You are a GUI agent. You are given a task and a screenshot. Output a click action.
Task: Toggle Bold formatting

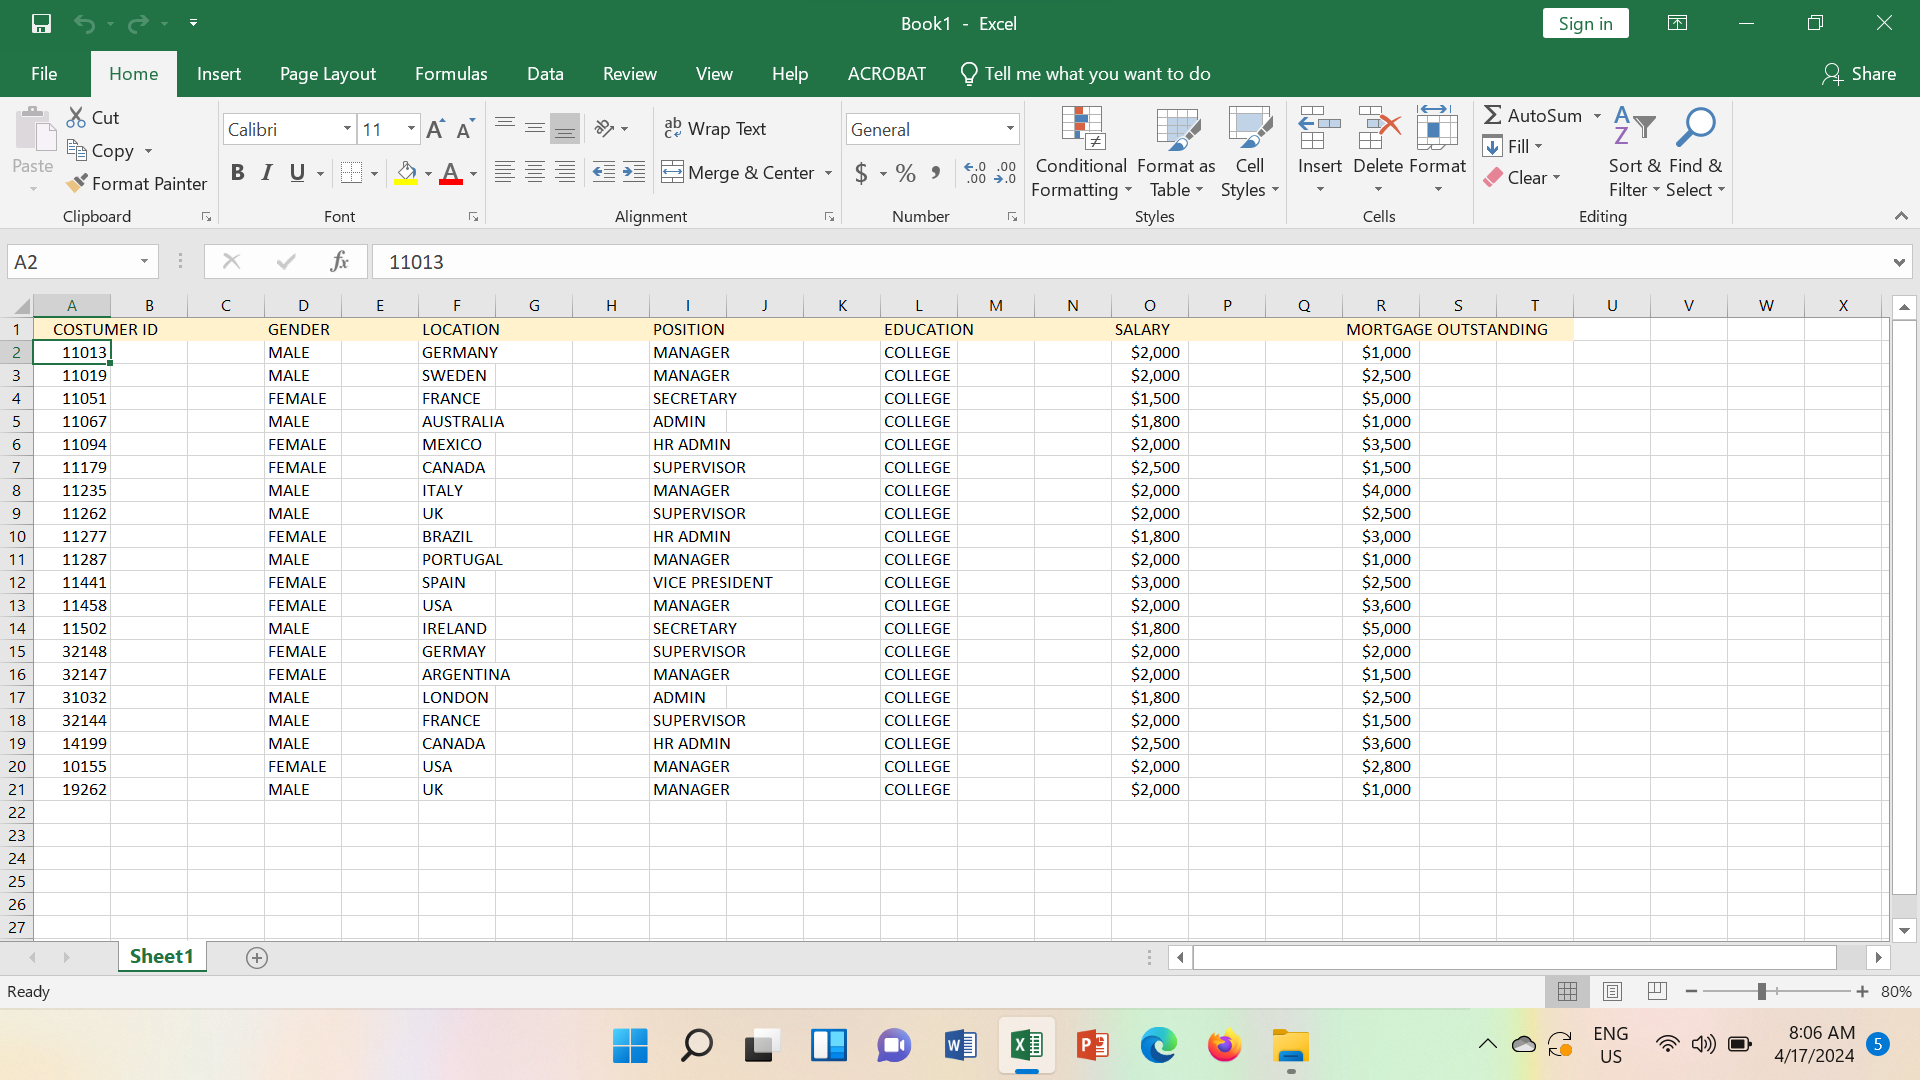237,172
